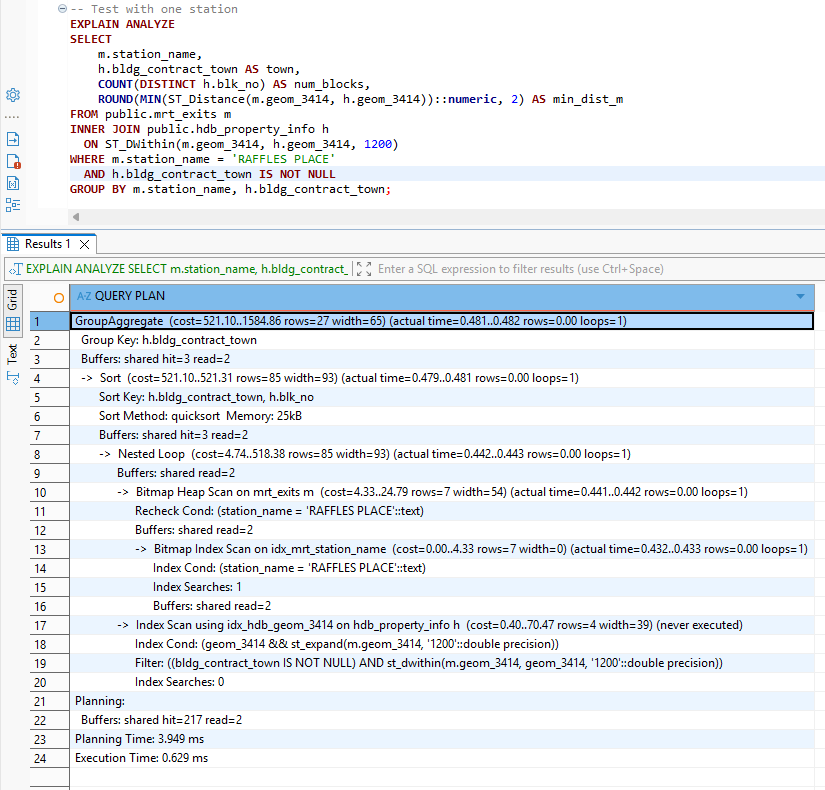Open the QUERY PLAN column dropdown arrow
This screenshot has height=790, width=825.
(x=800, y=297)
